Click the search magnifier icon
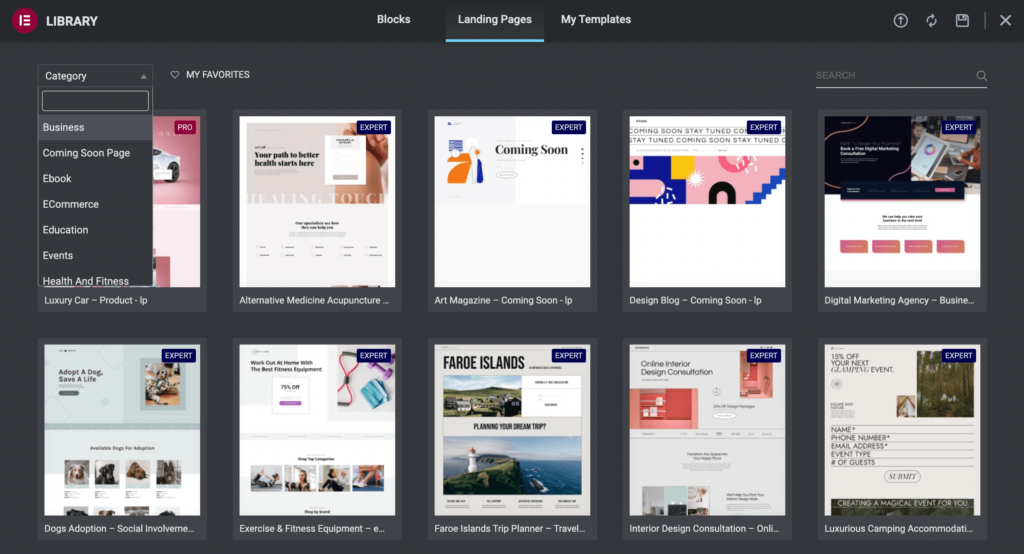This screenshot has height=554, width=1024. pyautogui.click(x=981, y=76)
